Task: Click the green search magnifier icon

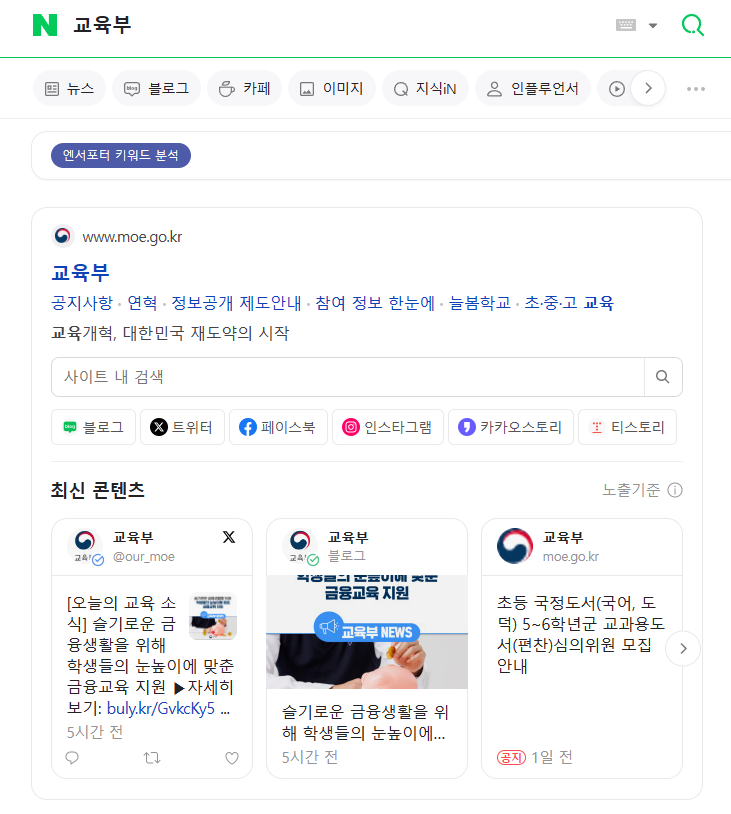Action: [x=693, y=25]
